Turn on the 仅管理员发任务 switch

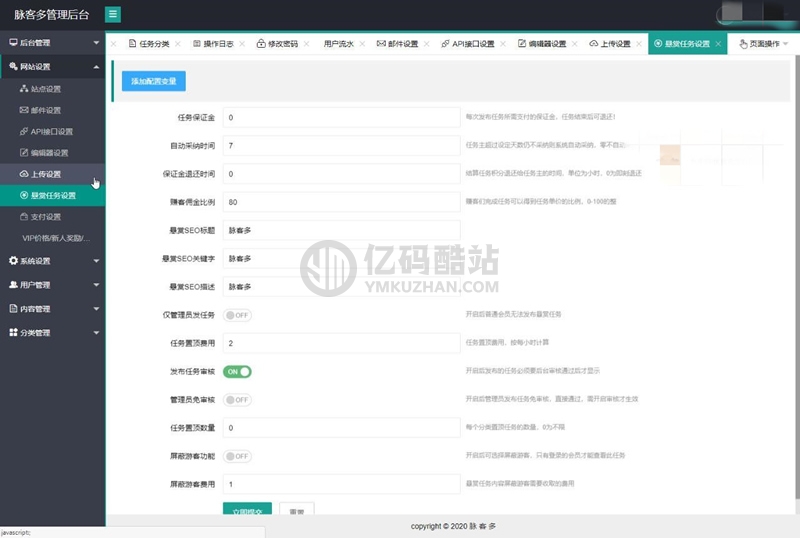(237, 315)
